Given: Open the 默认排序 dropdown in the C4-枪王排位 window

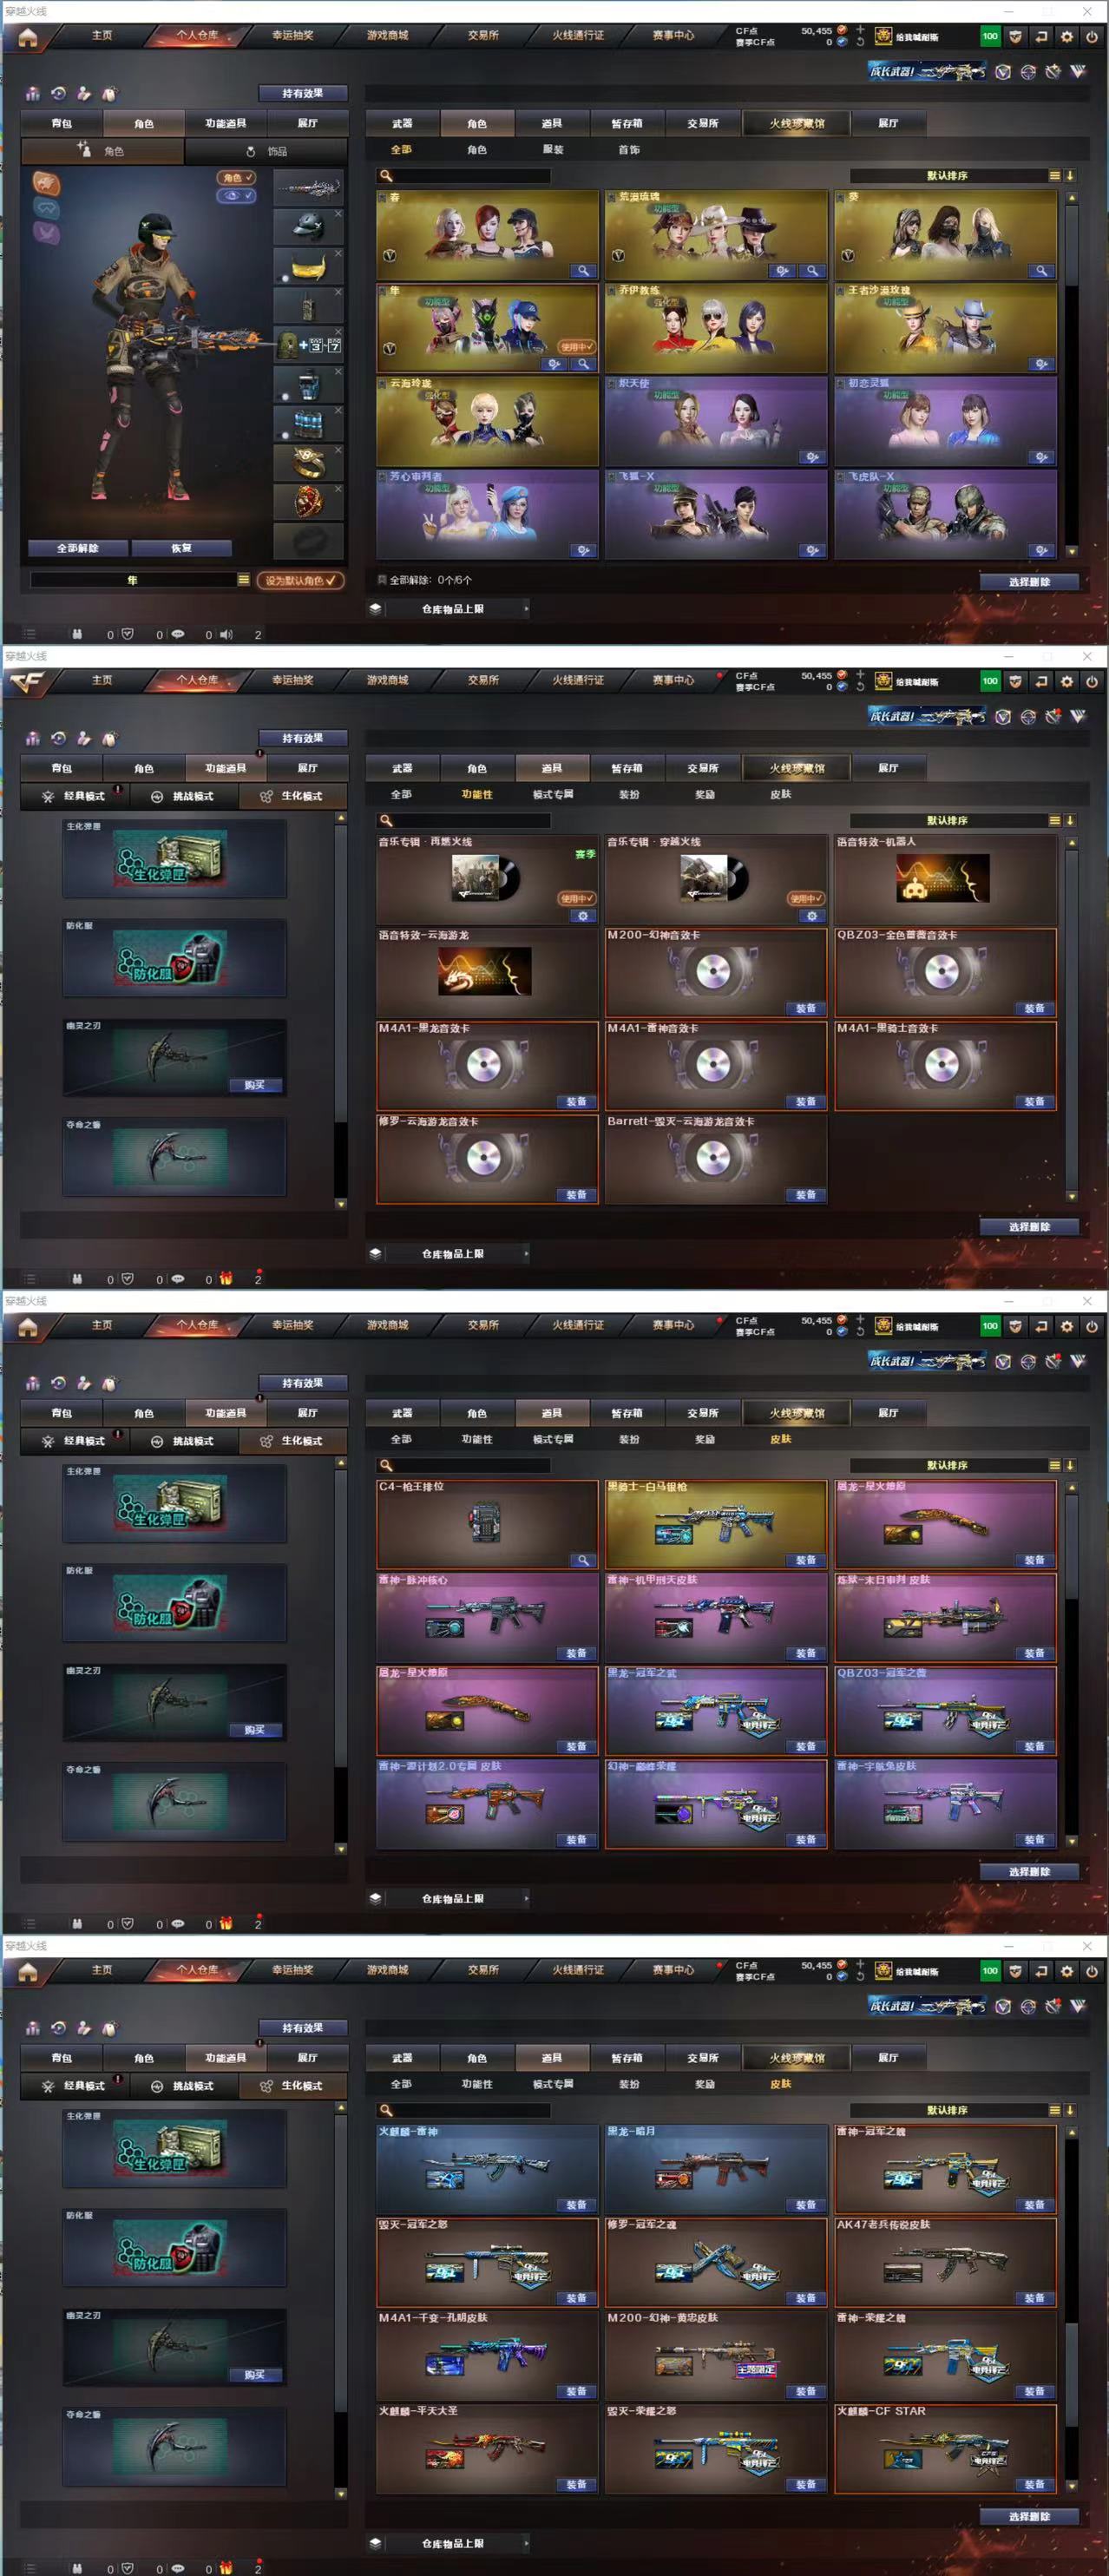Looking at the screenshot, I should pyautogui.click(x=947, y=1465).
